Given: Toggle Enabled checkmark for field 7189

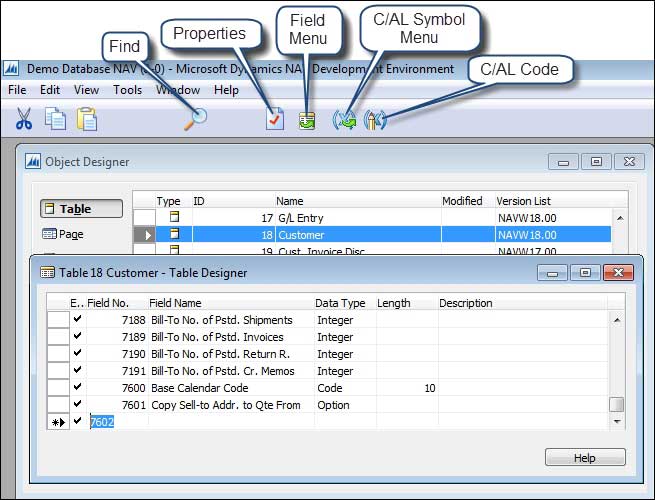Looking at the screenshot, I should [x=77, y=336].
